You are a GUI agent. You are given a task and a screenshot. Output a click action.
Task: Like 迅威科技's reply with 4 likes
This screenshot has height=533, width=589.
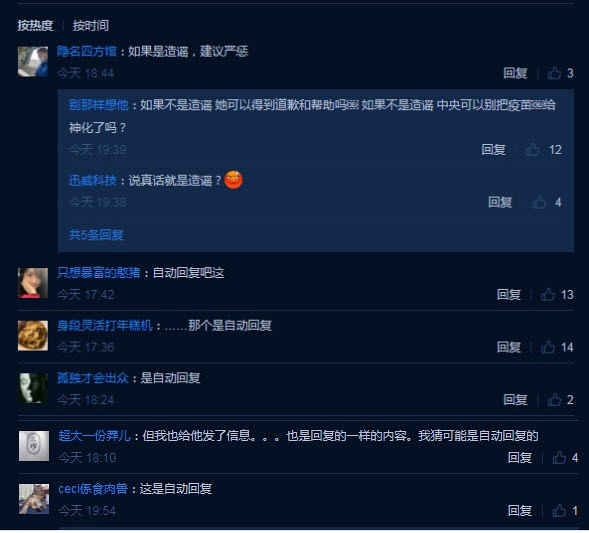pos(539,202)
